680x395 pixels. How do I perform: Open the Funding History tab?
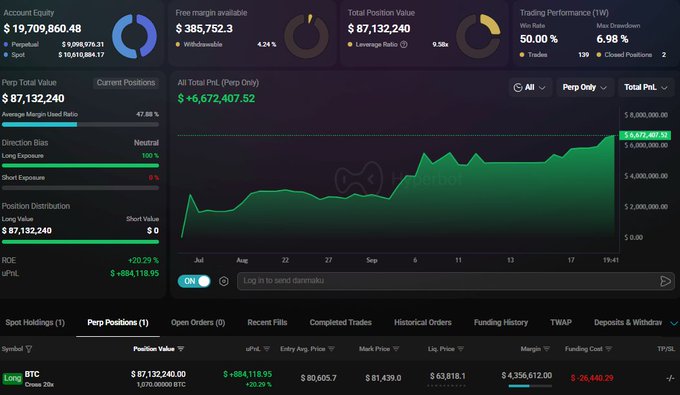coord(501,322)
